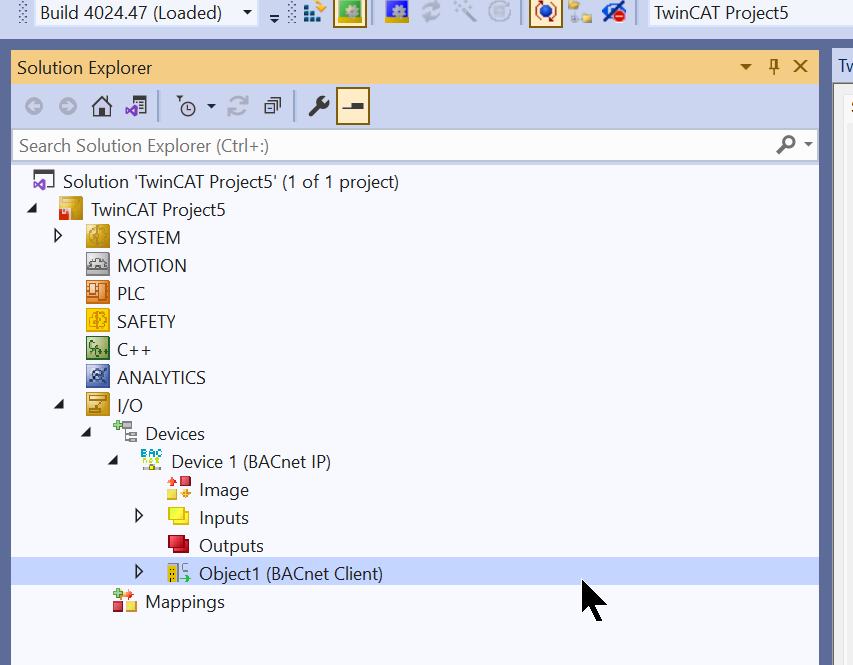
Task: Click the yellow SAFETY node icon
Action: pyautogui.click(x=98, y=321)
